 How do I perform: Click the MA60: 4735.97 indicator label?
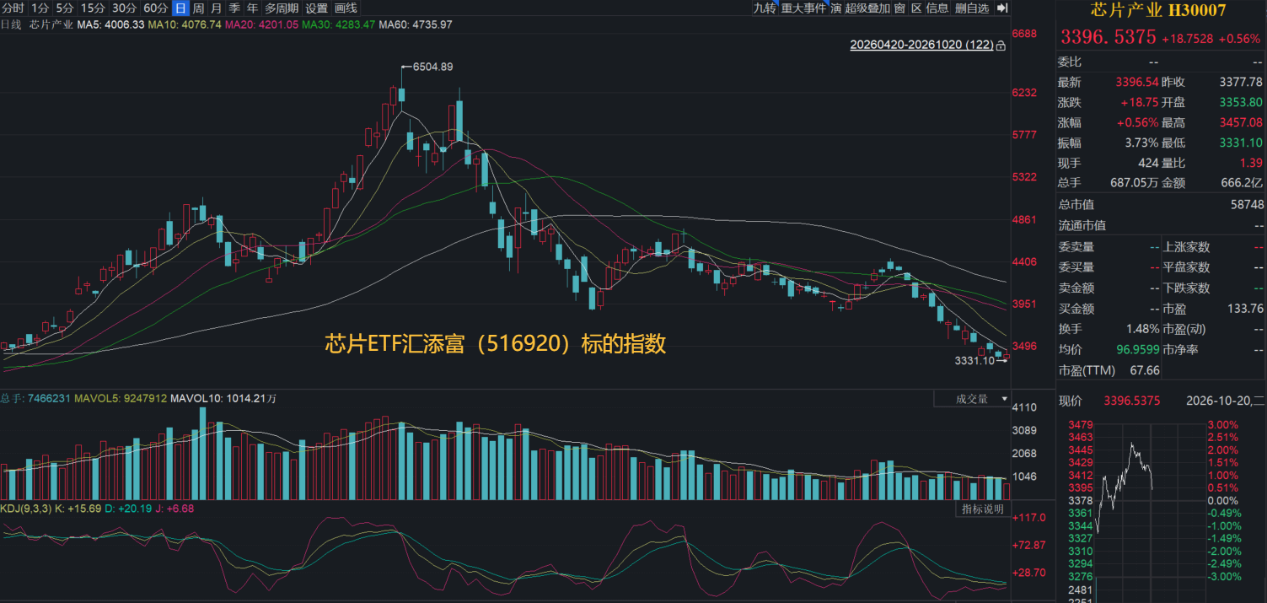pyautogui.click(x=417, y=24)
